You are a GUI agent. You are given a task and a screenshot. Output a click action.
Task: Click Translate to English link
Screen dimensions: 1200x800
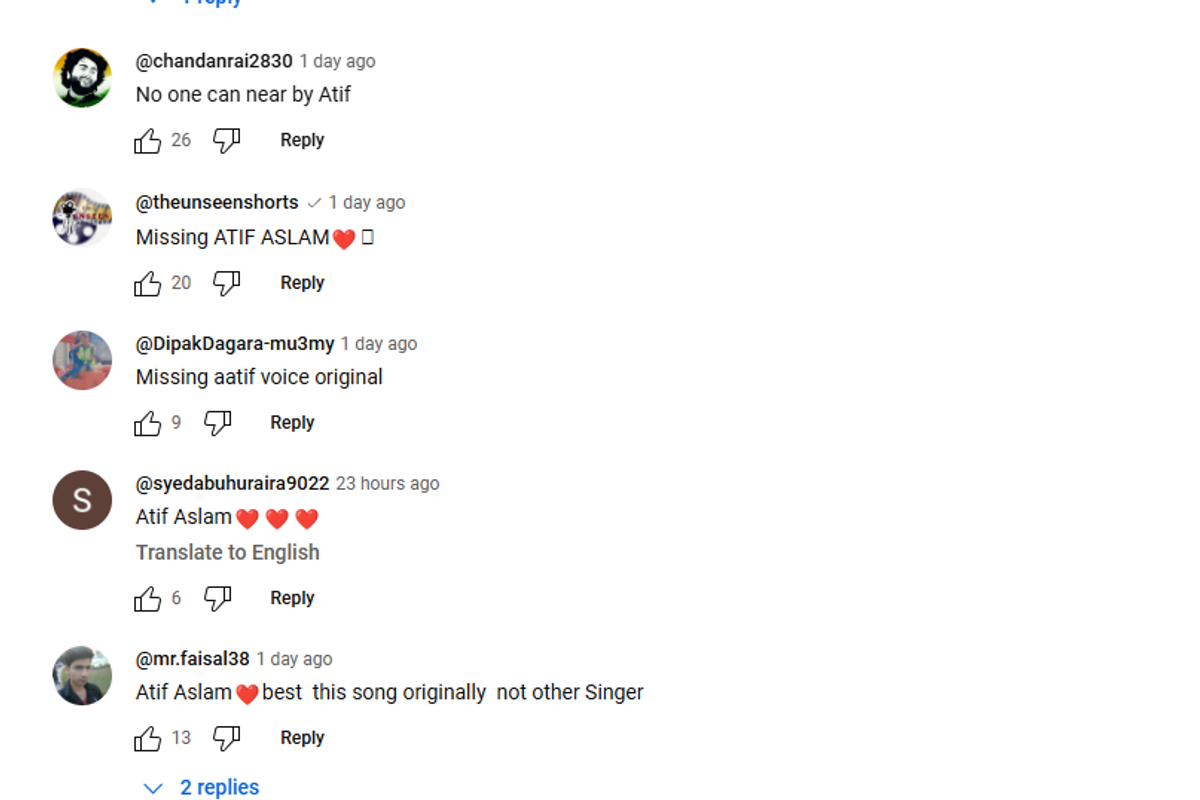pyautogui.click(x=228, y=553)
